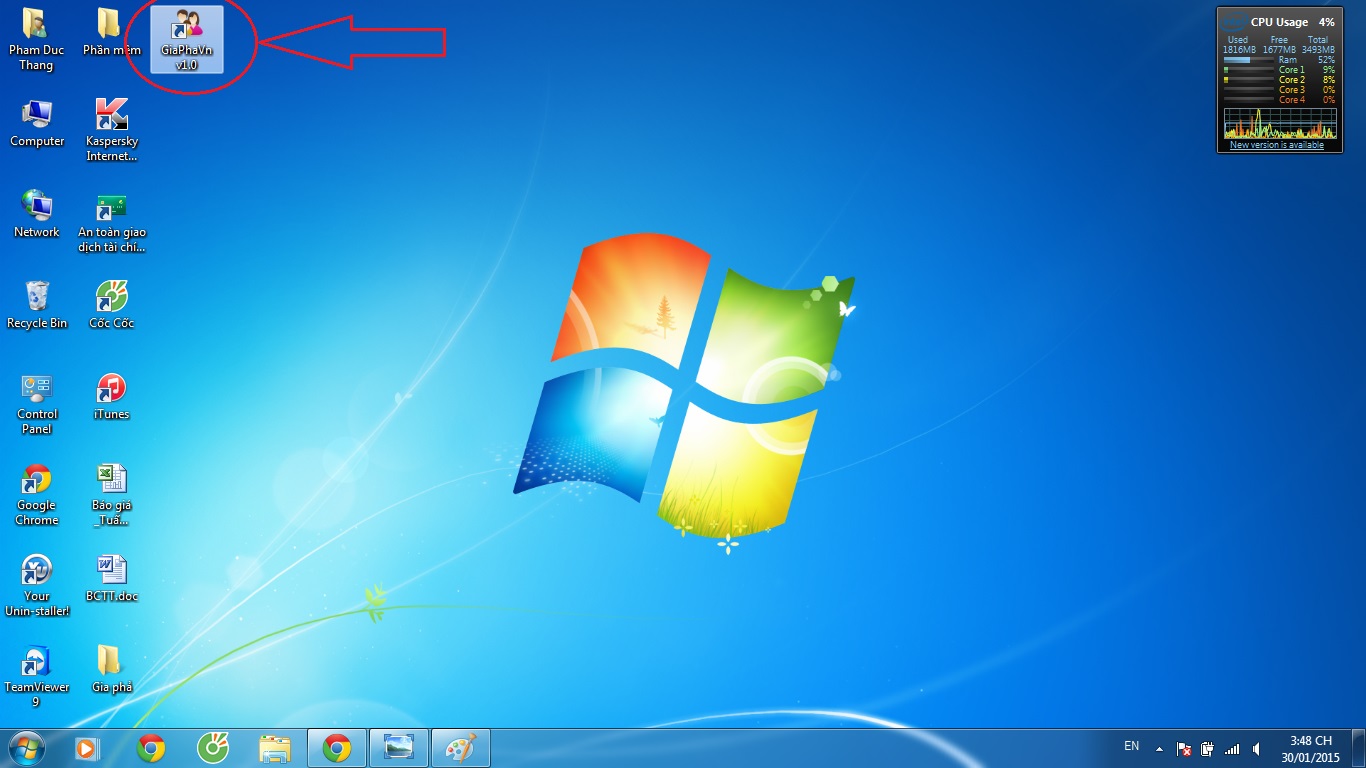Select the Gia phả folder on desktop
Viewport: 1366px width, 768px height.
tap(111, 670)
